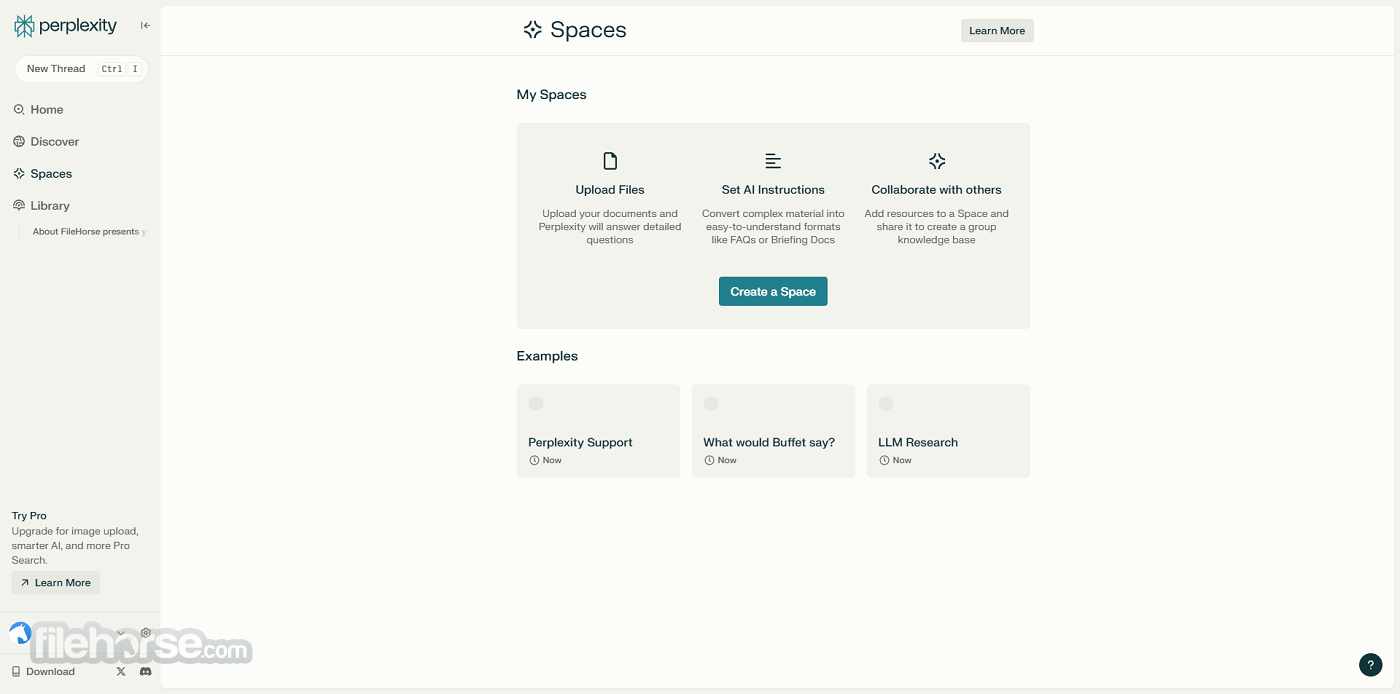Click Create a Space button

click(x=773, y=292)
